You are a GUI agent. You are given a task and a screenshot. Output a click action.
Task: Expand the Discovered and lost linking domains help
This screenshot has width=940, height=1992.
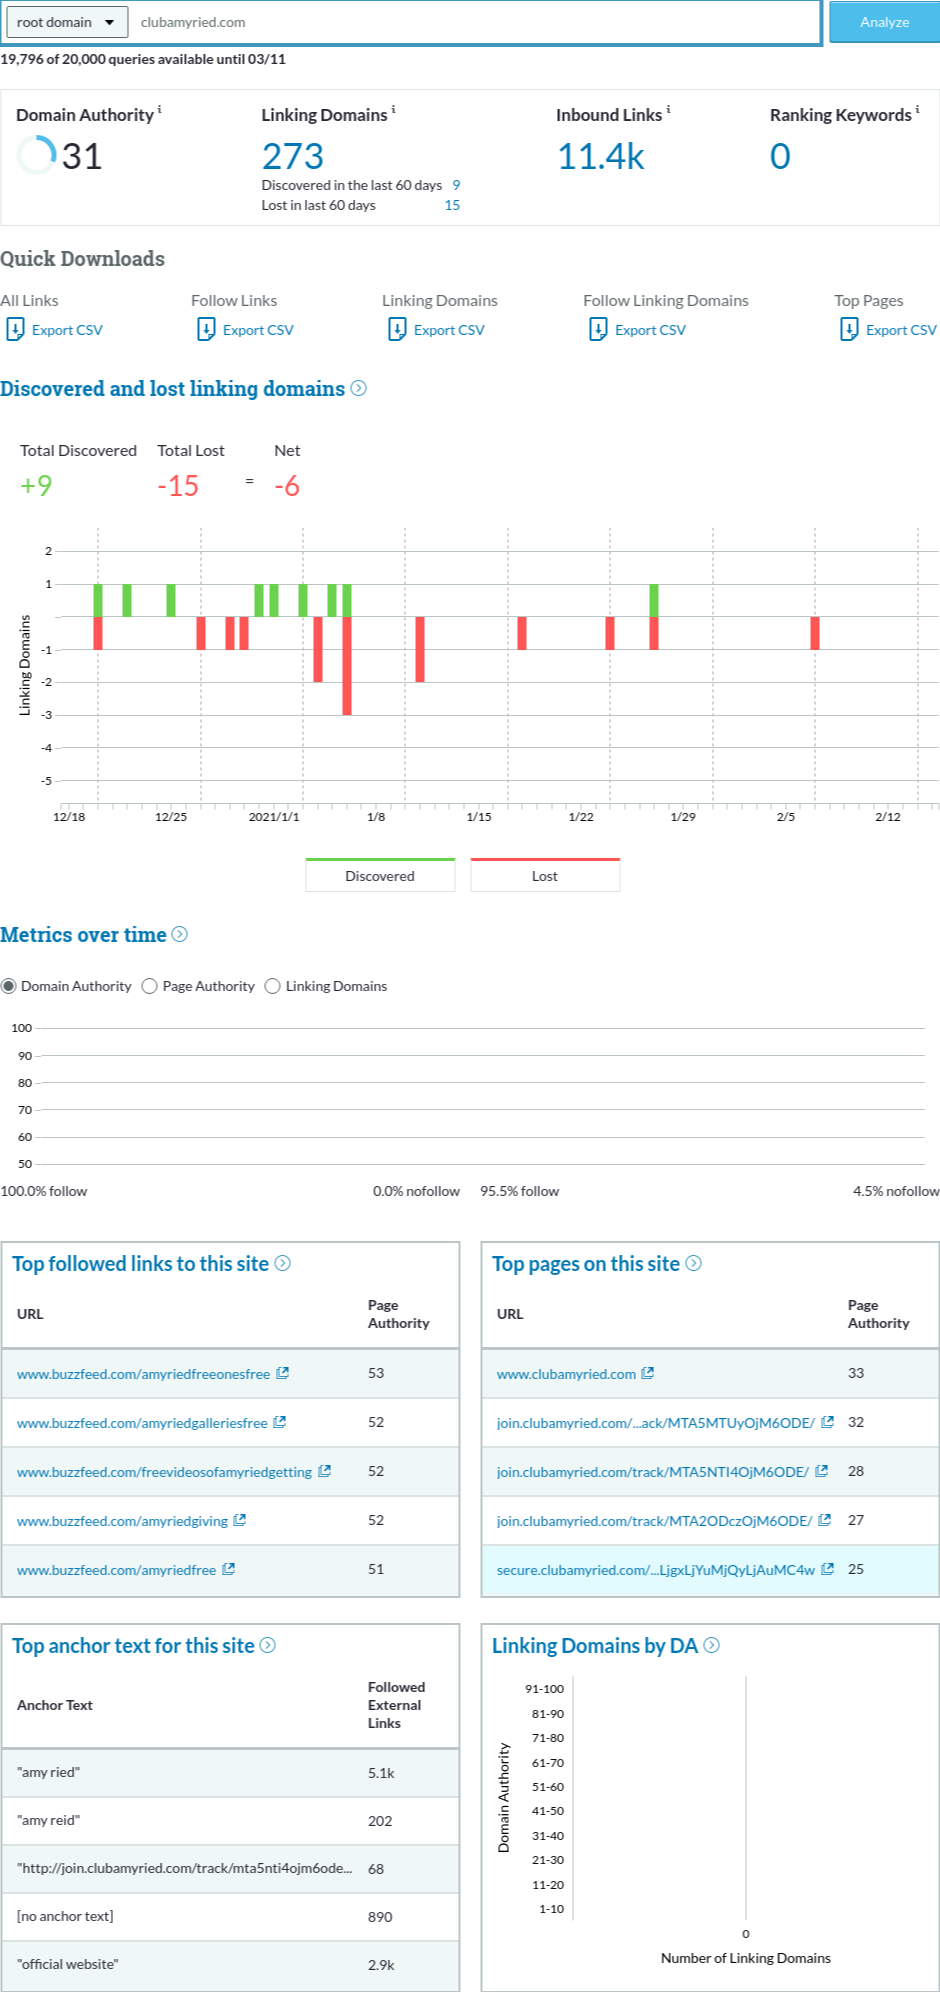click(x=359, y=388)
